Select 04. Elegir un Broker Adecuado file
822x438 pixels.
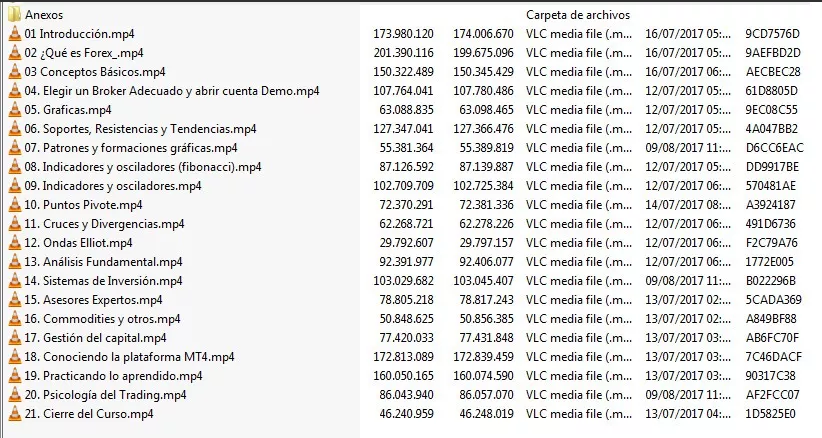tap(172, 91)
